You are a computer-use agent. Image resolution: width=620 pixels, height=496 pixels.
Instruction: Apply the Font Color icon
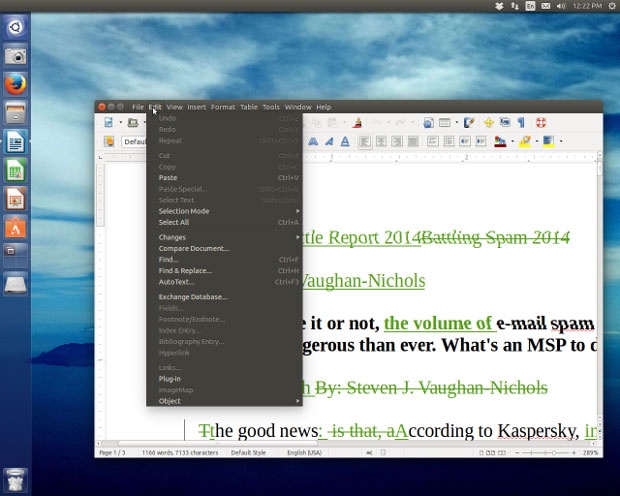pos(500,141)
